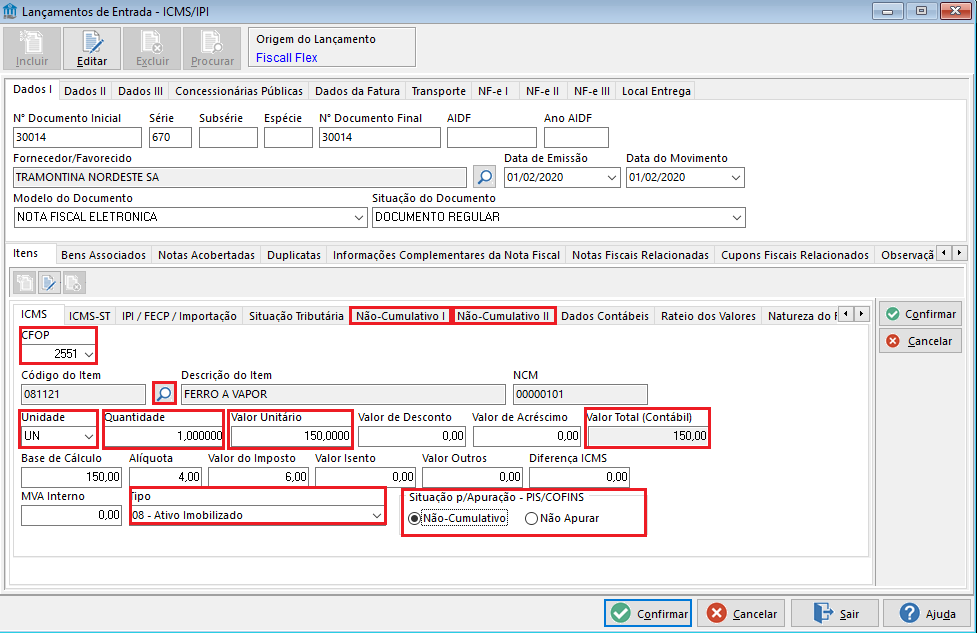977x633 pixels.
Task: Click the Sair button
Action: click(x=835, y=614)
